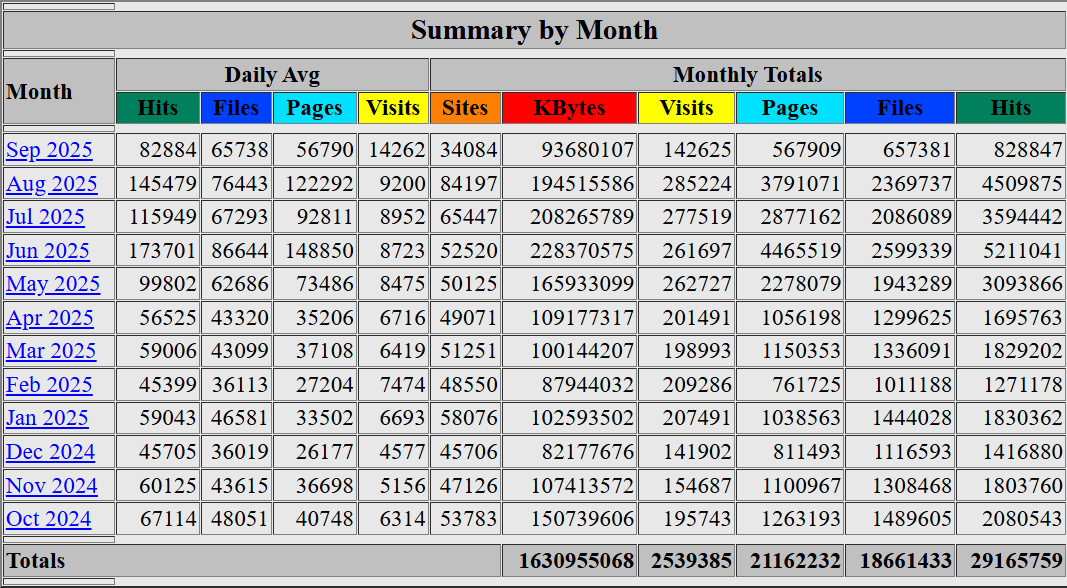Open the Jan 2025 link
This screenshot has height=588, width=1067.
point(47,418)
